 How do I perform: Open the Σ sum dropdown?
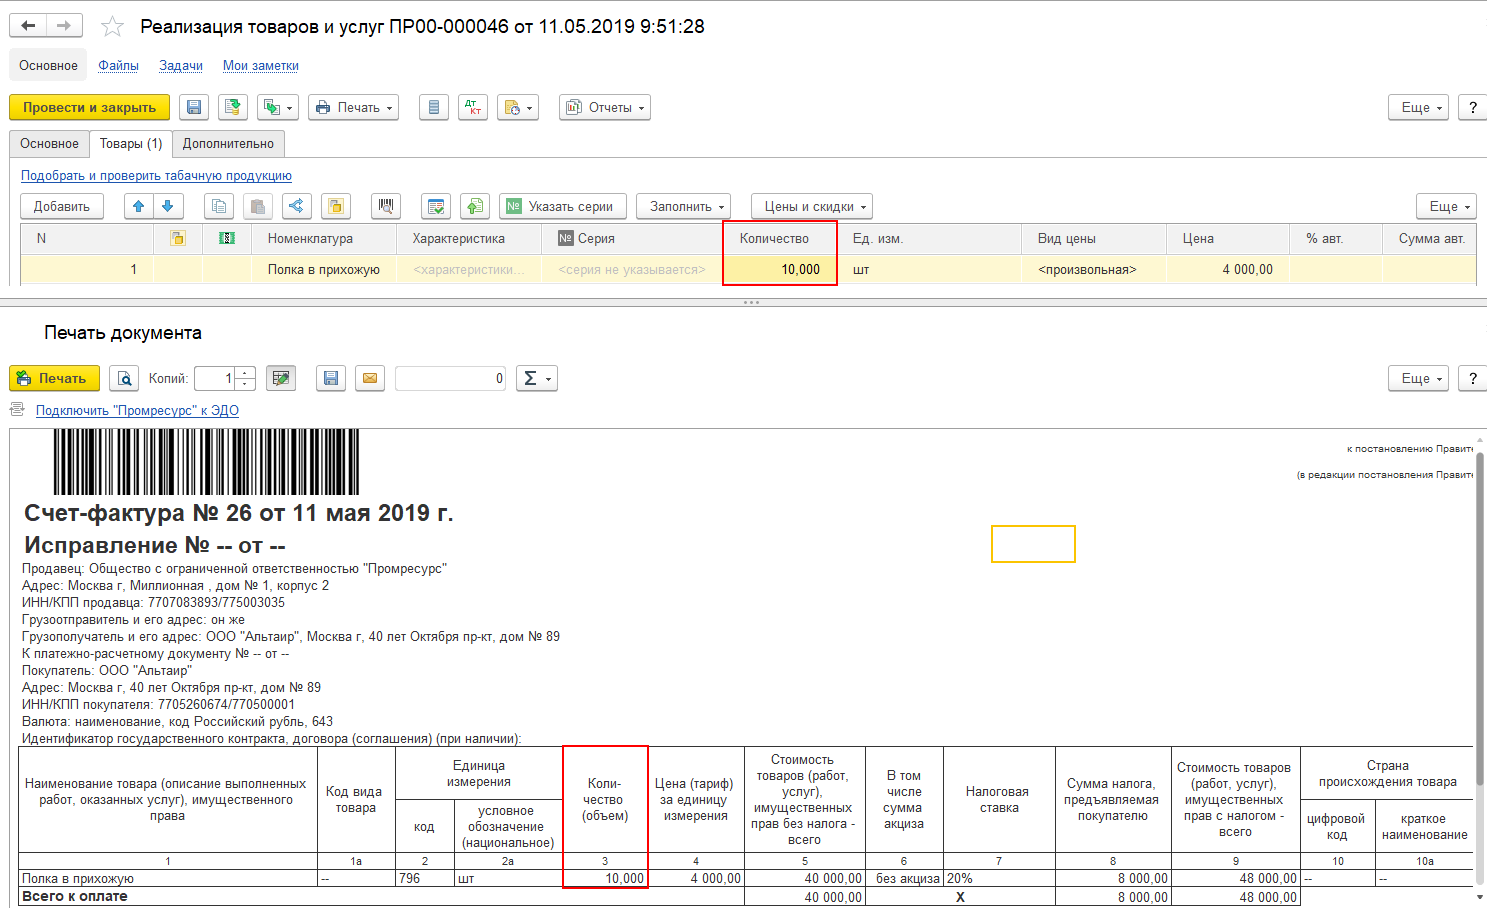[537, 378]
